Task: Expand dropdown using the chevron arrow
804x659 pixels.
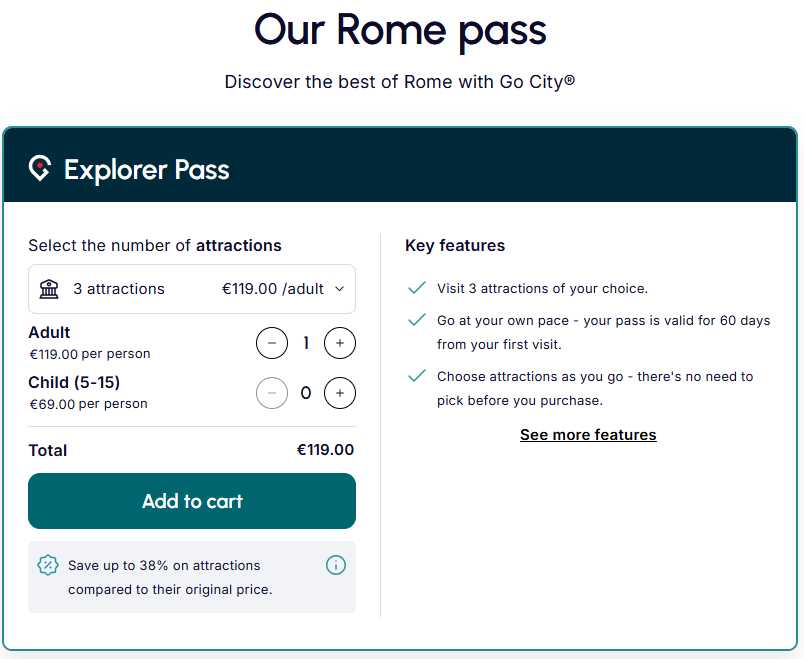Action: coord(339,289)
